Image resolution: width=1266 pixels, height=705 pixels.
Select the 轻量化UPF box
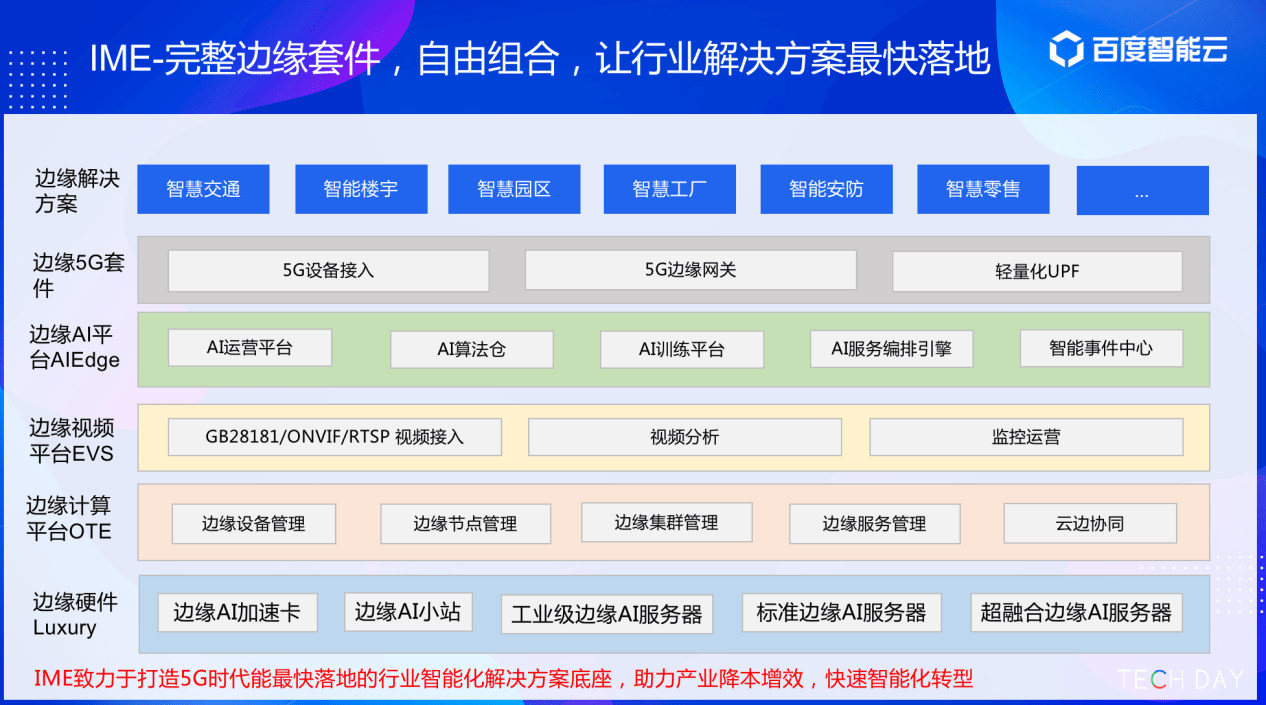1037,271
